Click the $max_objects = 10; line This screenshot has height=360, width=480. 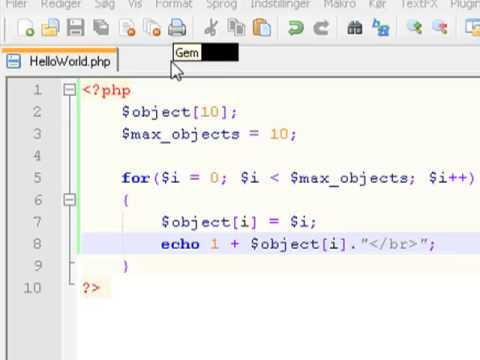click(x=209, y=135)
